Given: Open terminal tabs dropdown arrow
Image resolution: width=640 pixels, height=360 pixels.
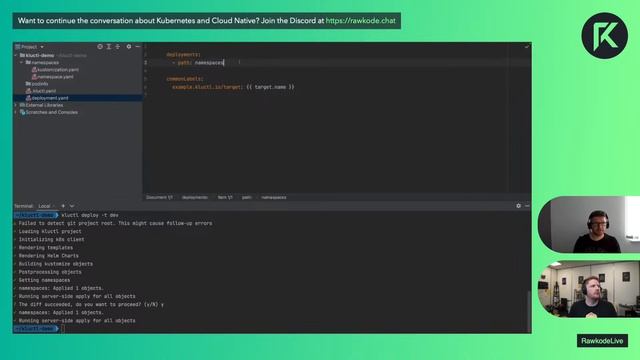Looking at the screenshot, I should 72,206.
